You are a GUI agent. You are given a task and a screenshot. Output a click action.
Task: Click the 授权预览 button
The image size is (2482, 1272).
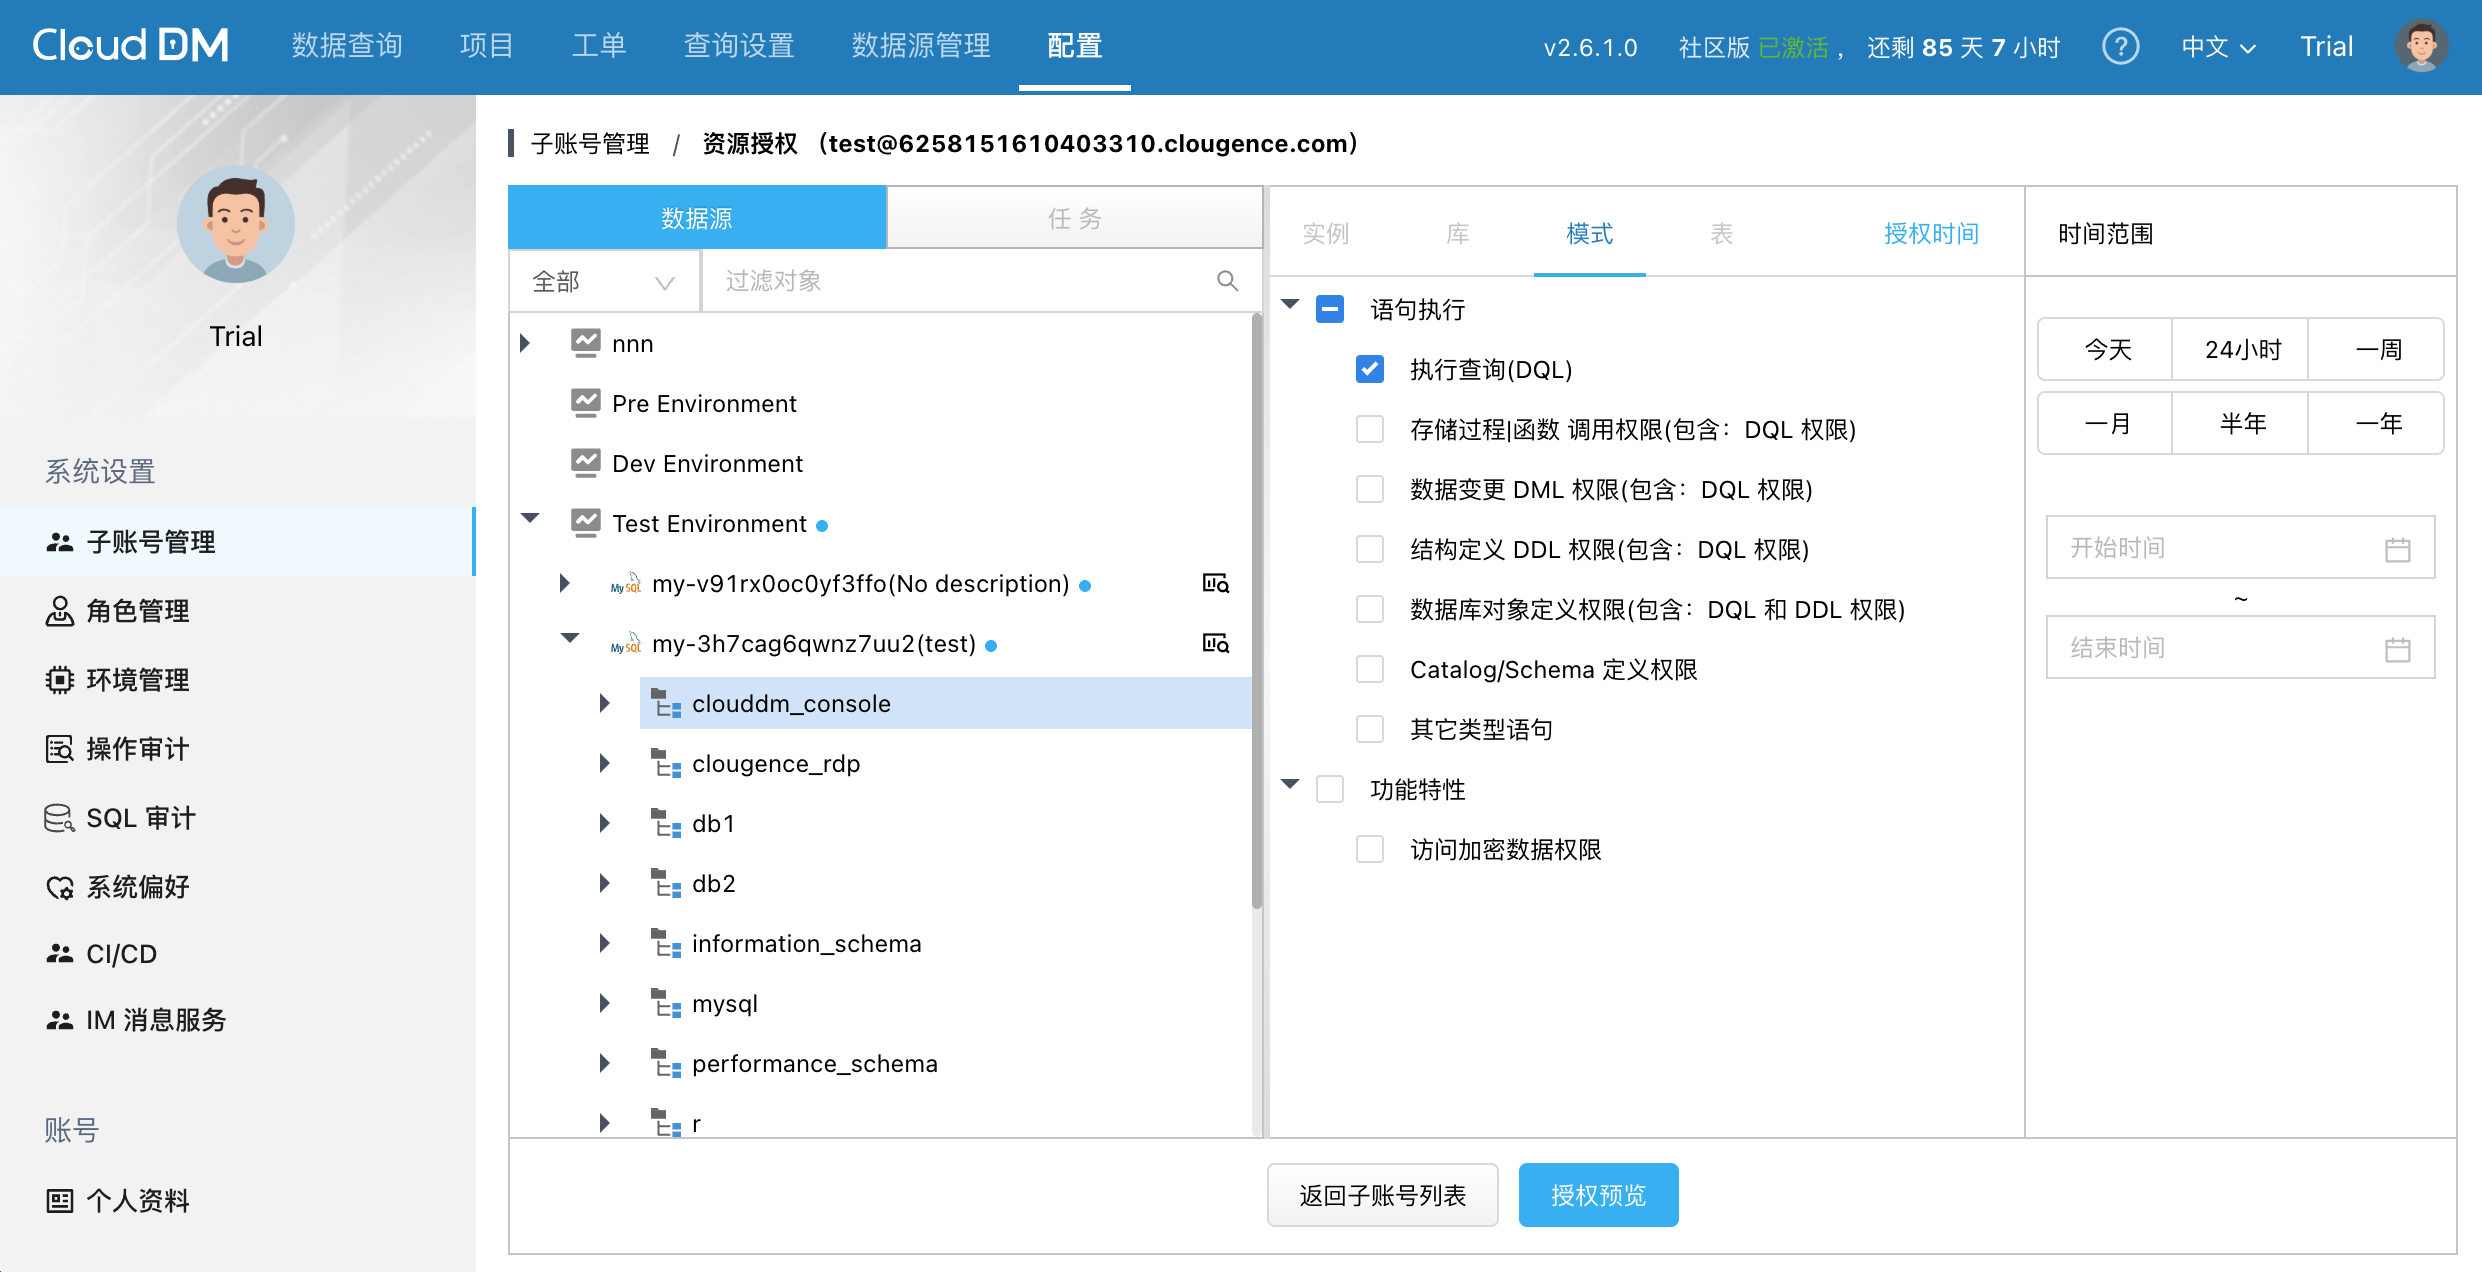(x=1597, y=1195)
